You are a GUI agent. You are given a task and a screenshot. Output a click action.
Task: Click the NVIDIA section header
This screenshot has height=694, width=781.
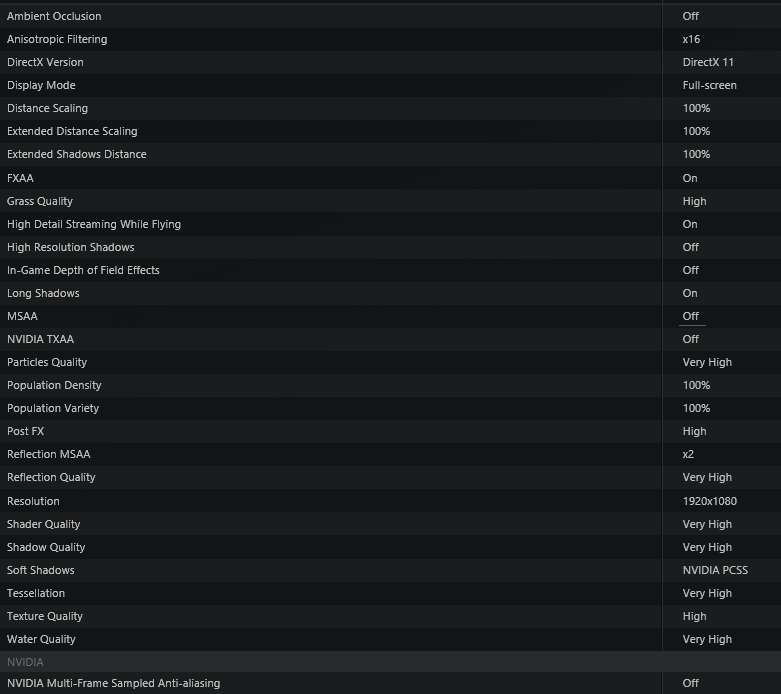(390, 662)
